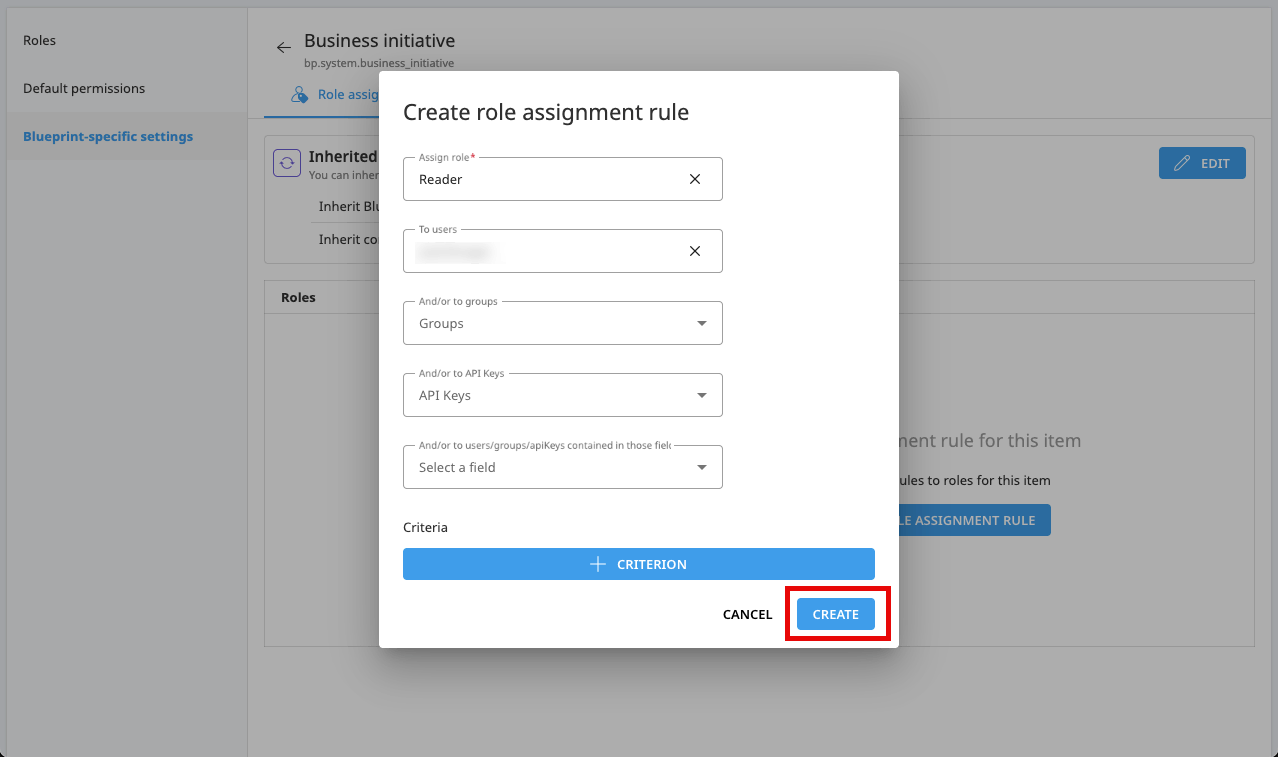Viewport: 1278px width, 757px height.
Task: Open the Groups dropdown
Action: (x=701, y=323)
